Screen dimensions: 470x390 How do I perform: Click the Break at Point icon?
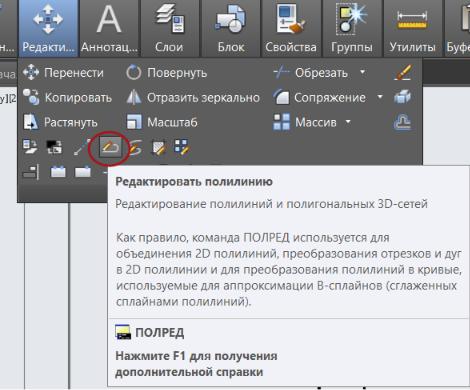tap(83, 172)
